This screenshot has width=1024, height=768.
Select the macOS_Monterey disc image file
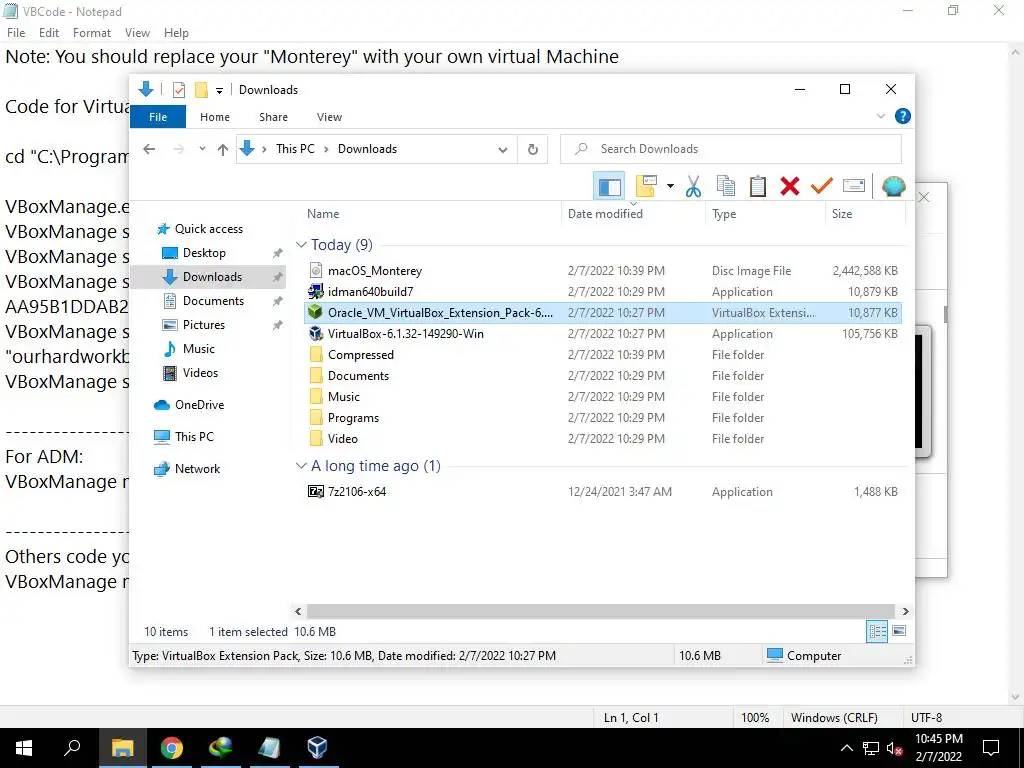coord(603,271)
